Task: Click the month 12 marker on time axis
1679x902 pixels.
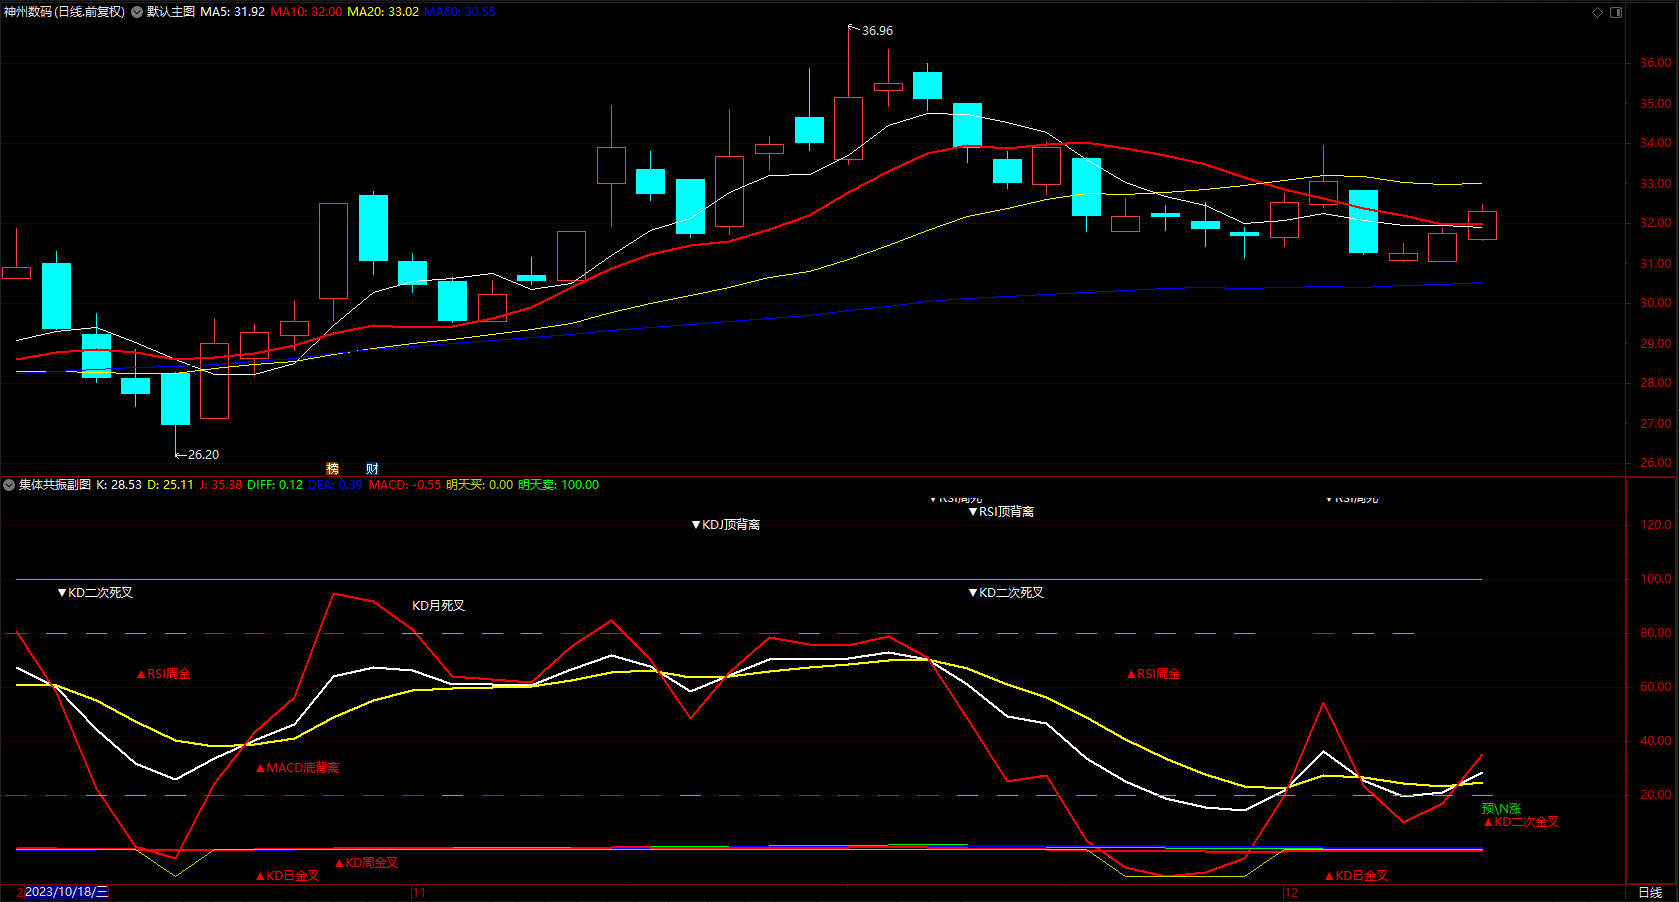Action: click(1292, 893)
